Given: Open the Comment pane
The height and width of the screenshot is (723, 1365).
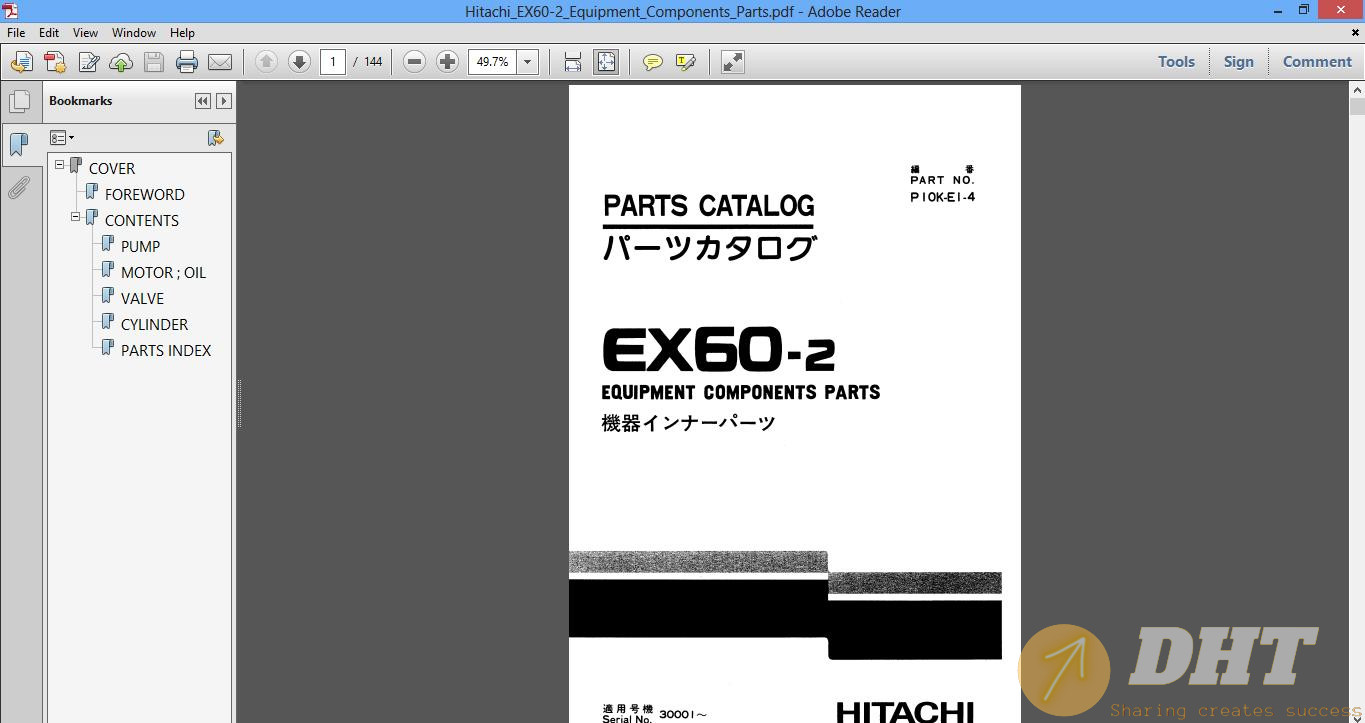Looking at the screenshot, I should point(1317,62).
